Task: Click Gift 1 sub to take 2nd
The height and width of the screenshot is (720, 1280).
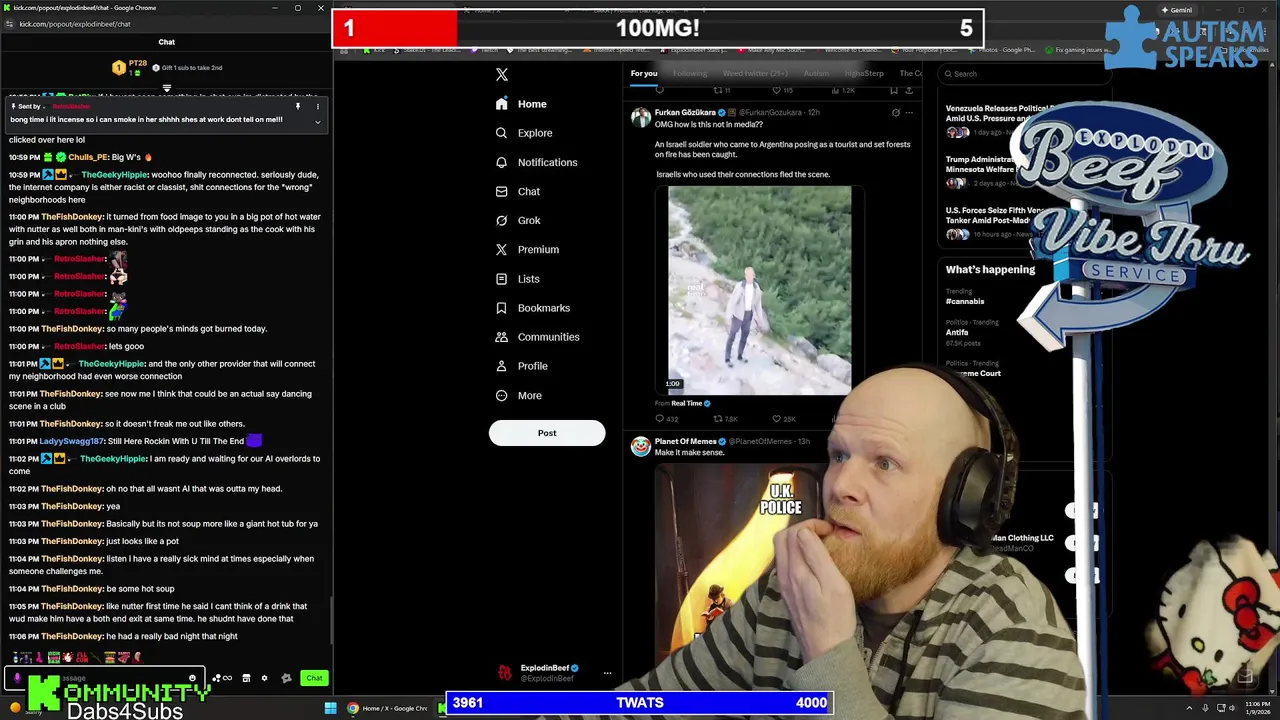Action: [187, 68]
